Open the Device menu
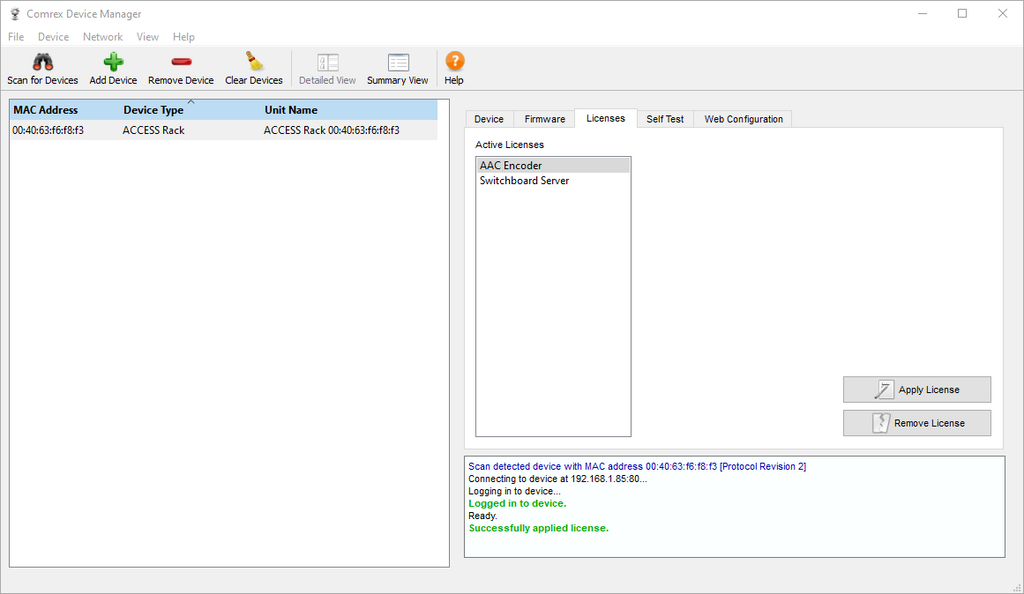Viewport: 1024px width, 594px height. pos(53,37)
